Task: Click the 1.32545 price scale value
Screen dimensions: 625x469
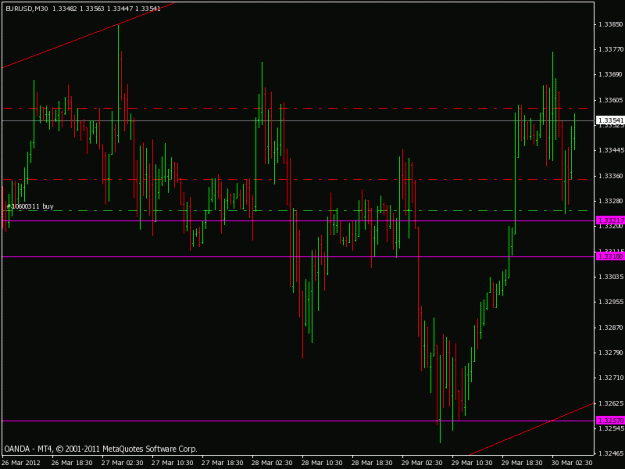Action: [611, 429]
